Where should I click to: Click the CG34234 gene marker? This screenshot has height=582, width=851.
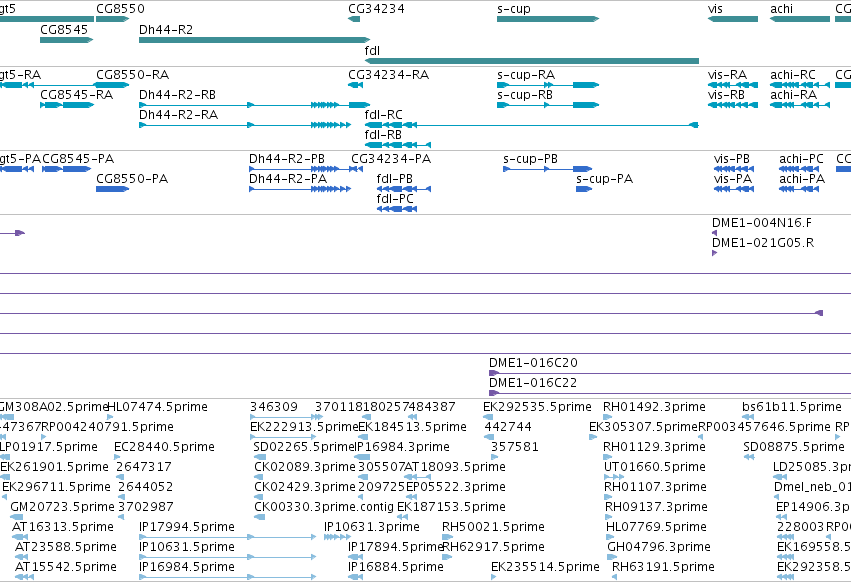[354, 19]
